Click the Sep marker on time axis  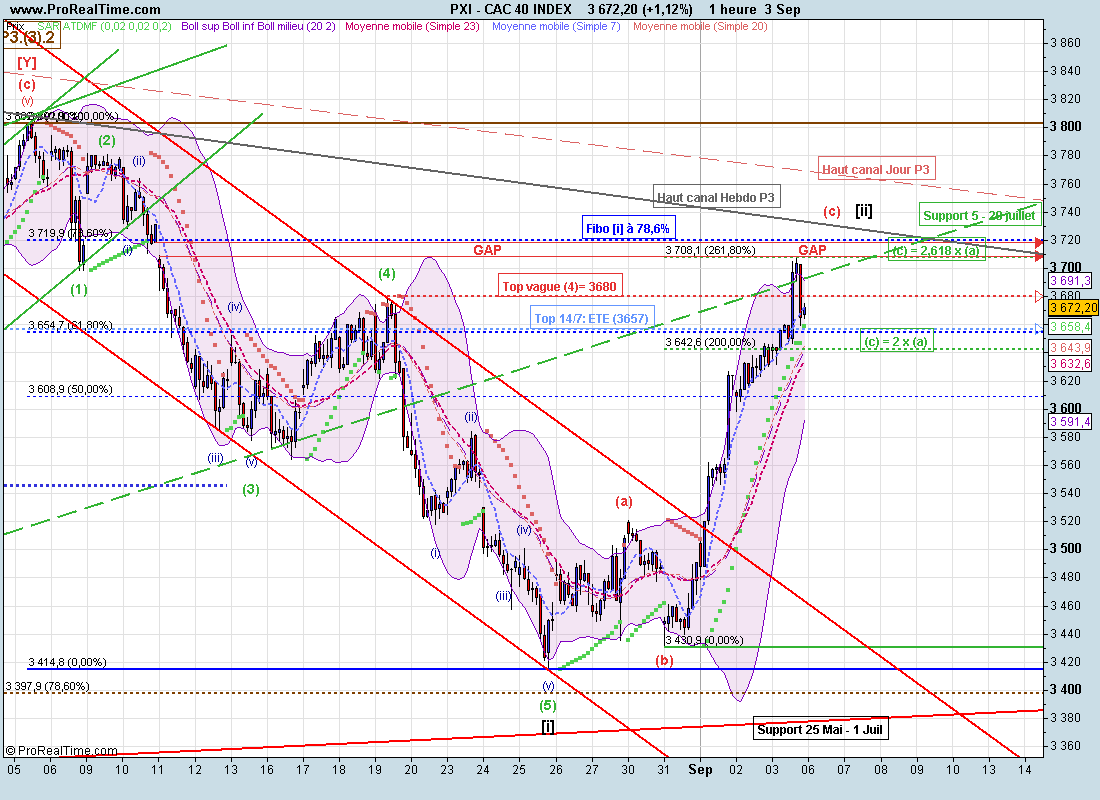pyautogui.click(x=701, y=770)
